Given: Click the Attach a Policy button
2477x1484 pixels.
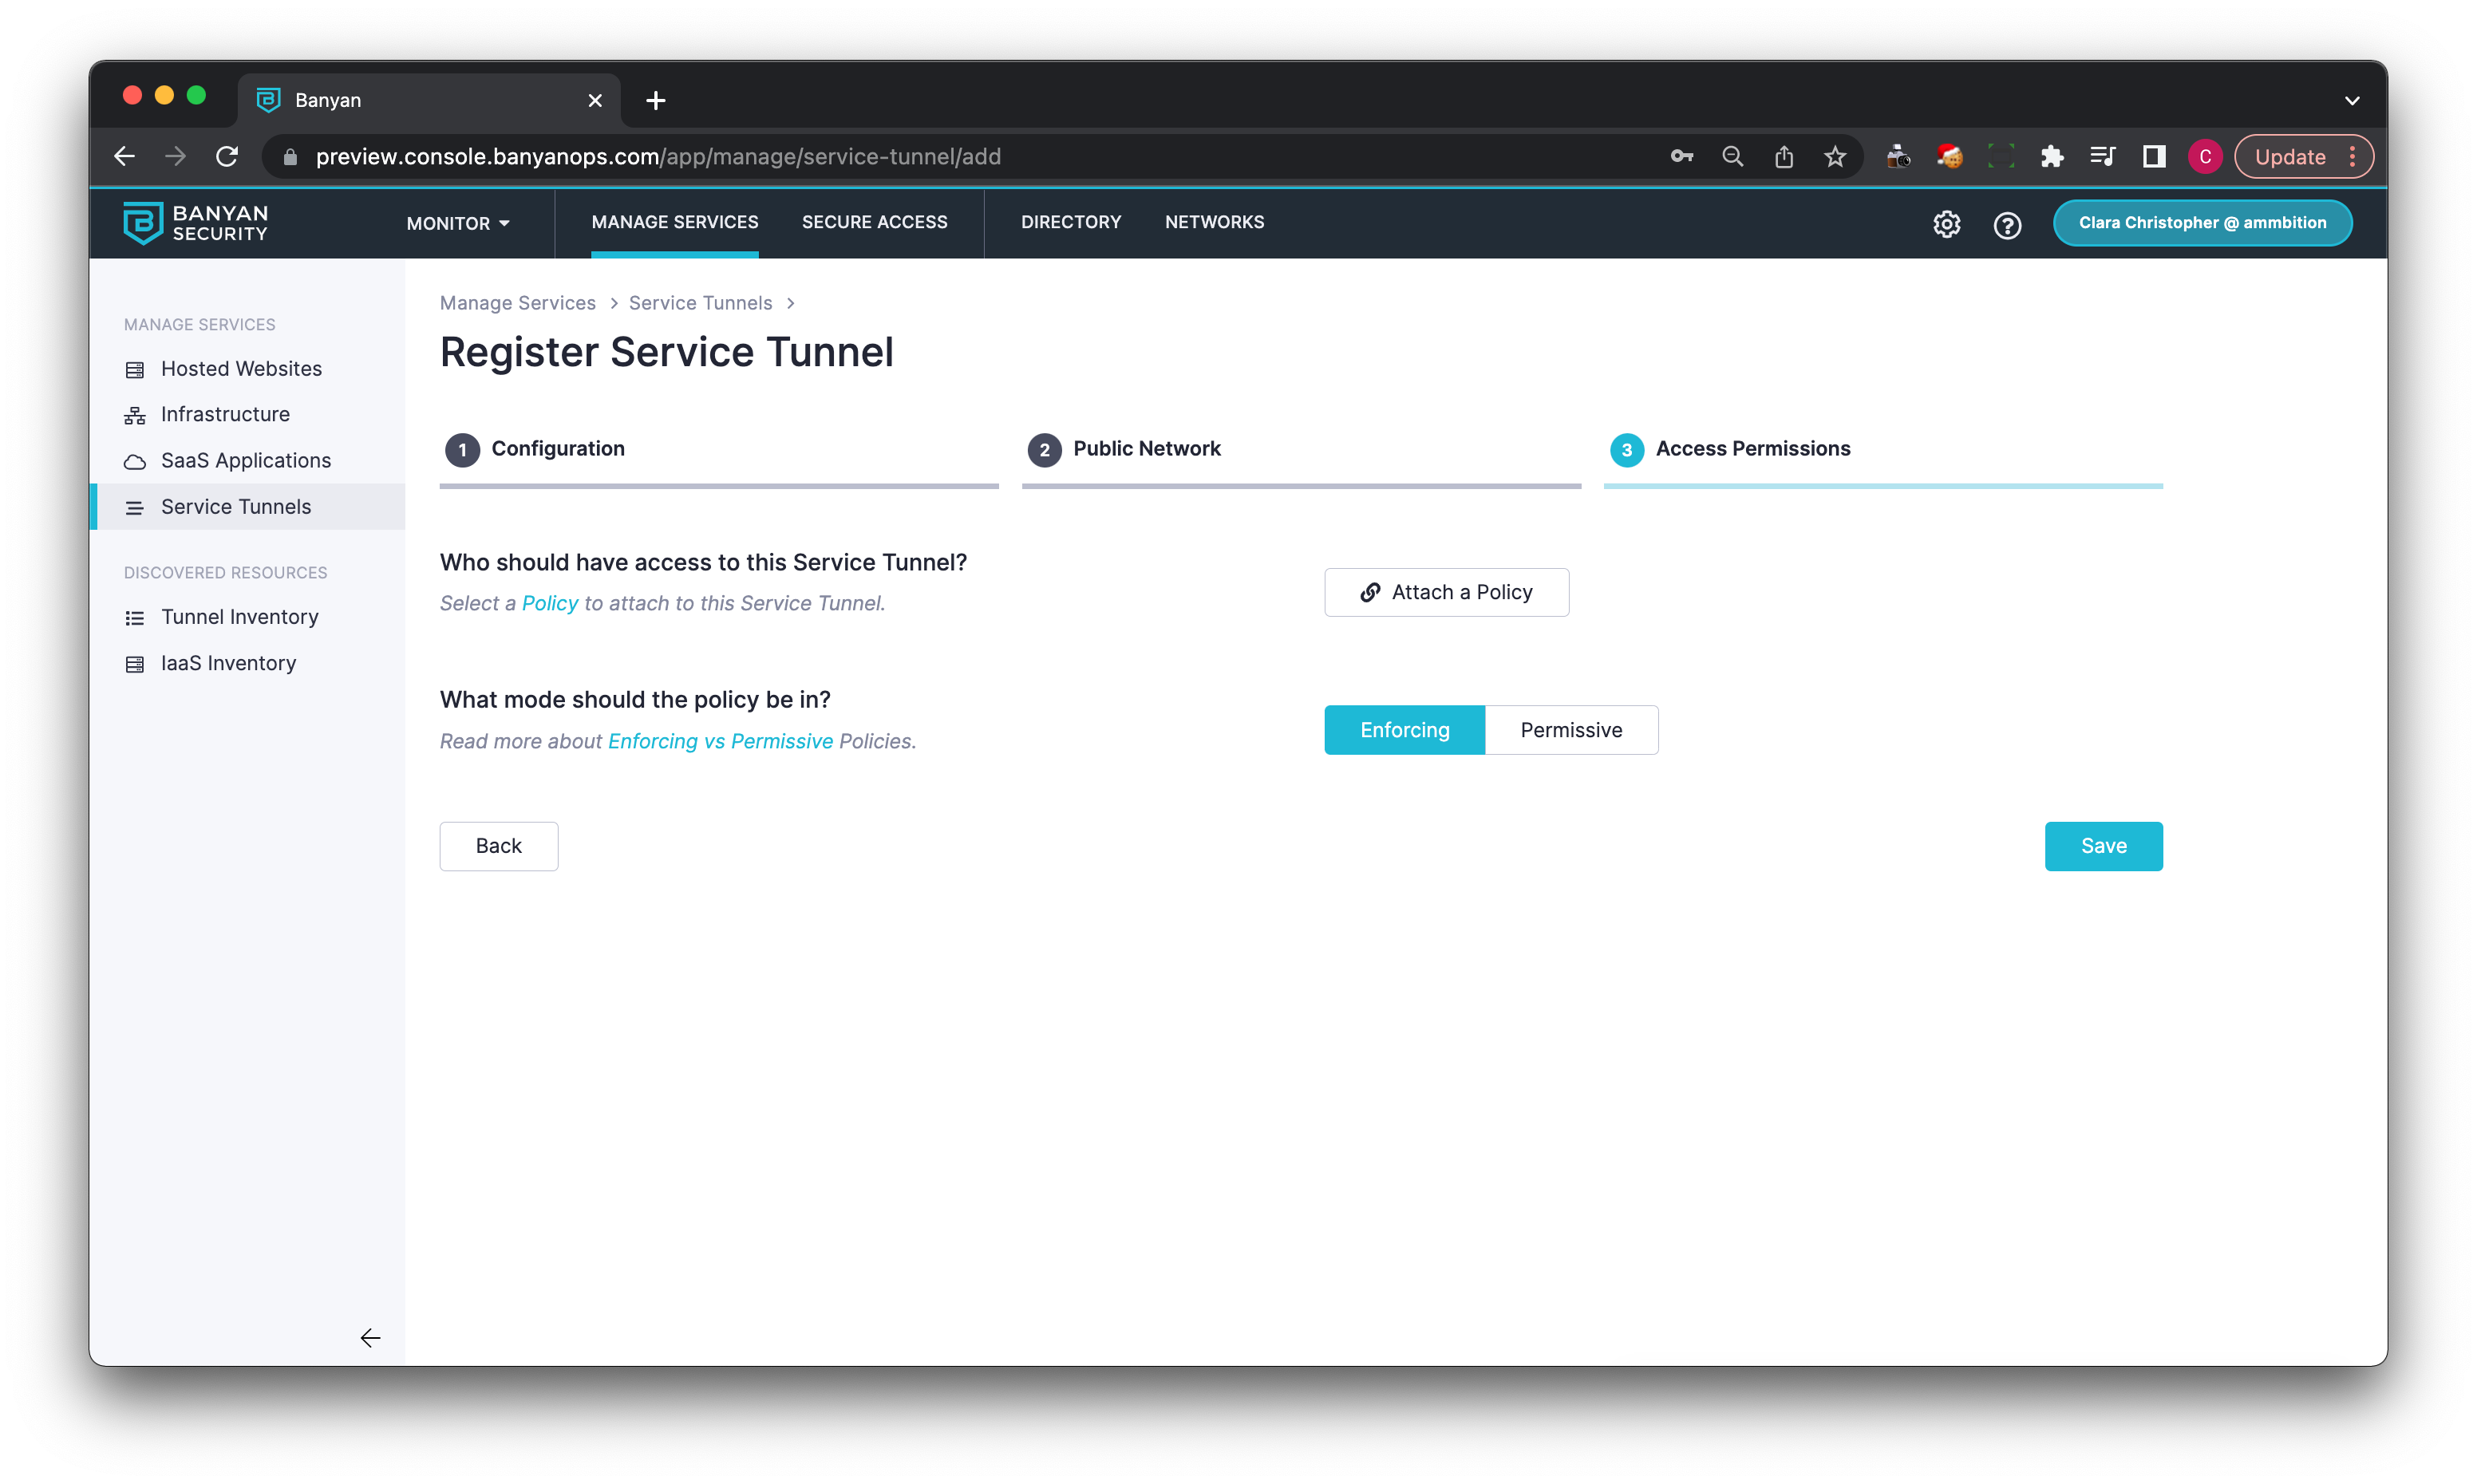Looking at the screenshot, I should pos(1446,592).
